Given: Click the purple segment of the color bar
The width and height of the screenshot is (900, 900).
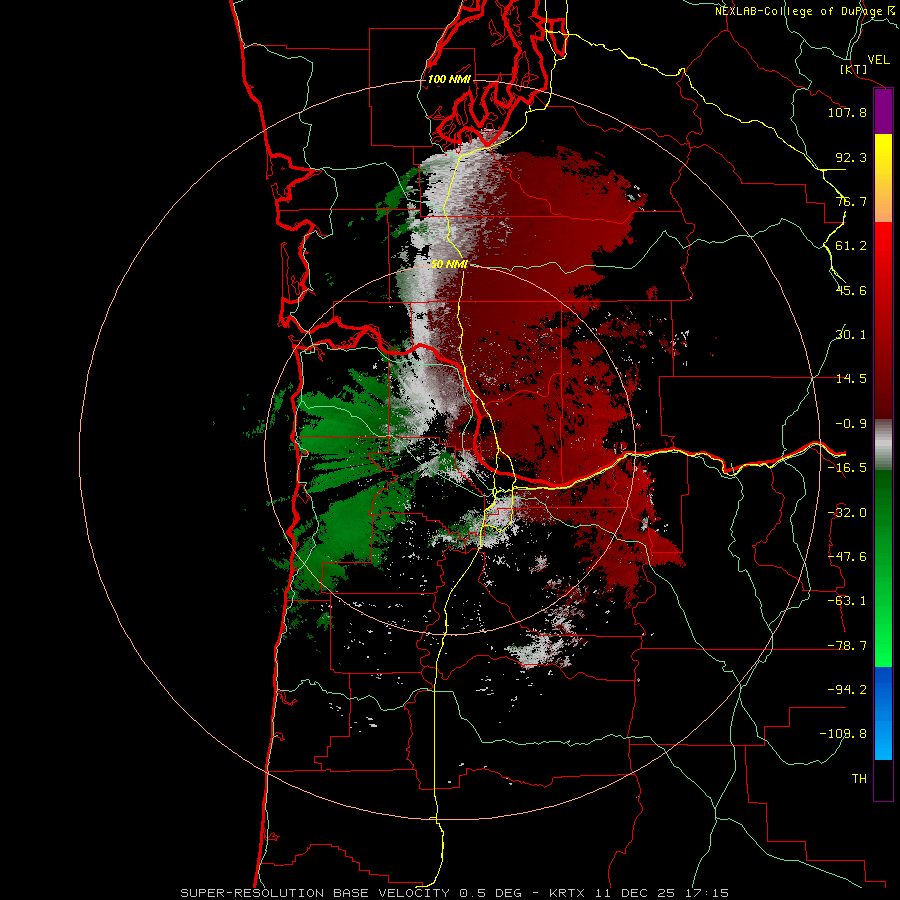Looking at the screenshot, I should coord(883,112).
